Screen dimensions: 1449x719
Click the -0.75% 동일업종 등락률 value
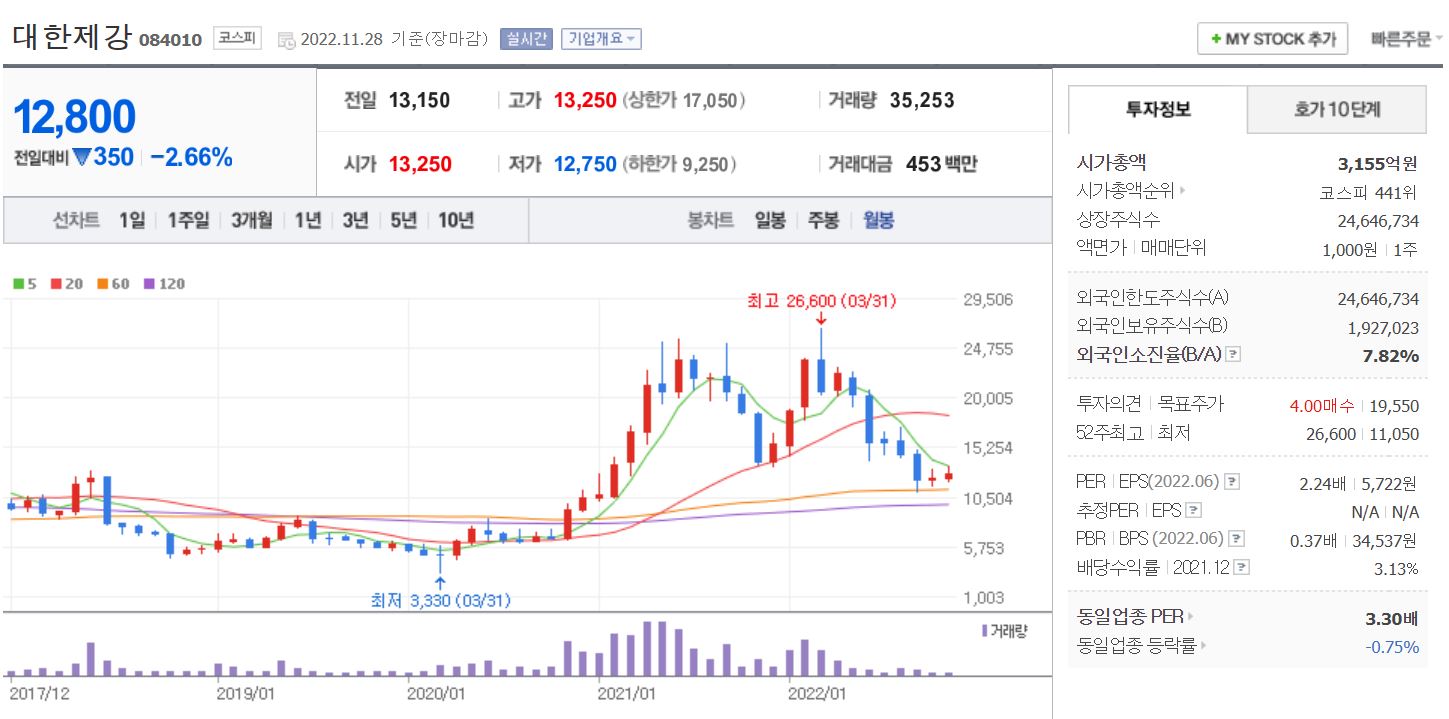click(x=1392, y=647)
